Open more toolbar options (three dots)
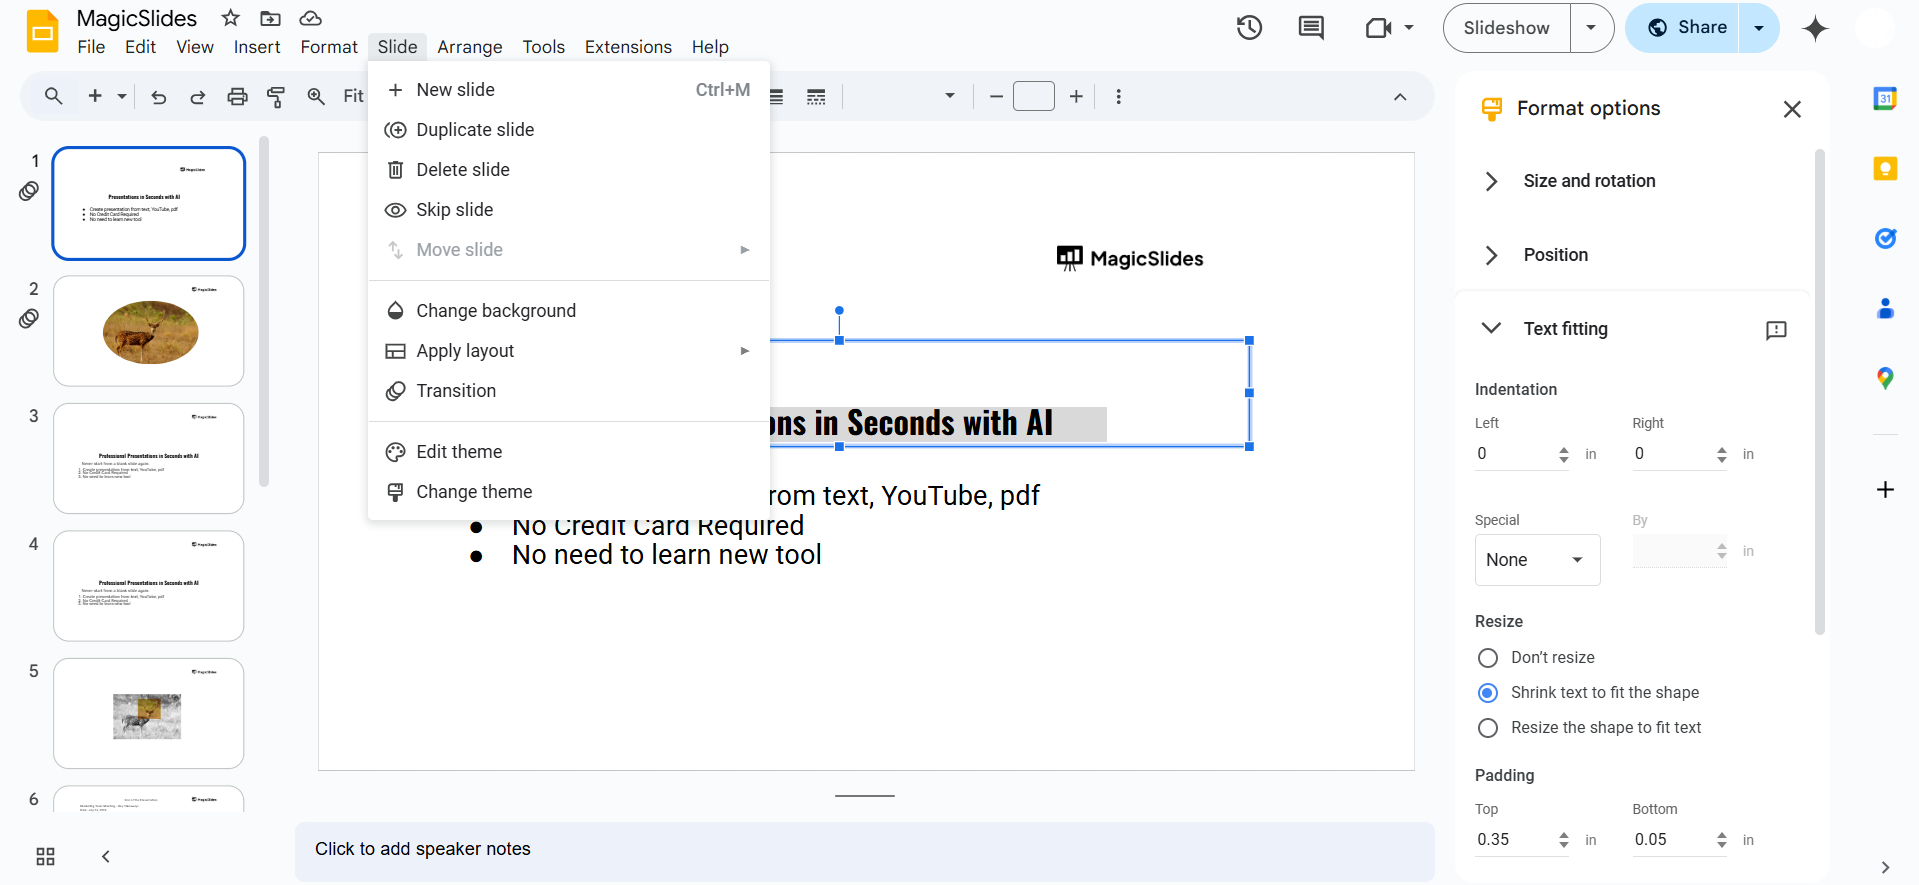This screenshot has height=885, width=1919. pyautogui.click(x=1118, y=97)
